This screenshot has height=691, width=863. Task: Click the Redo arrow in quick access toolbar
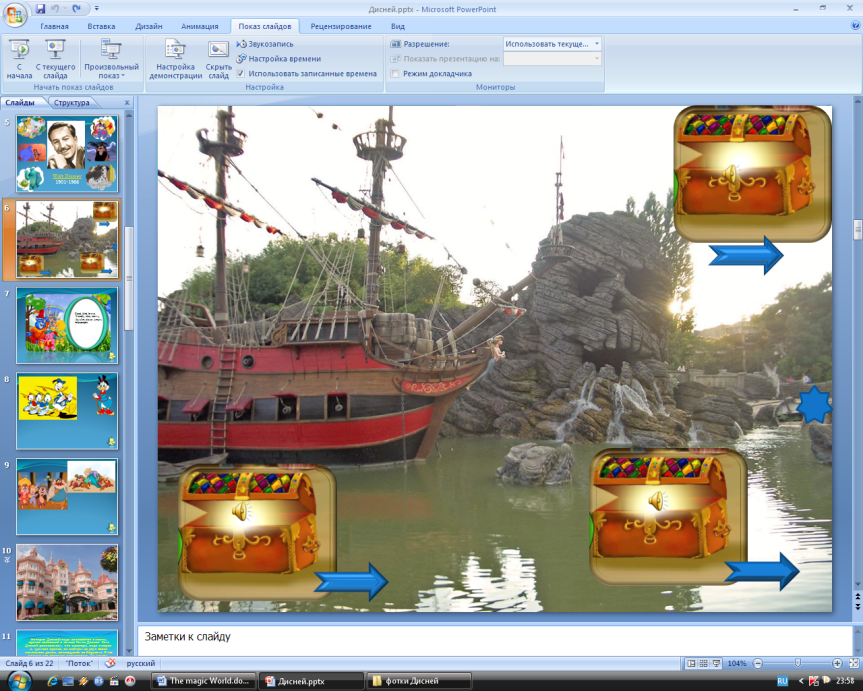(76, 9)
